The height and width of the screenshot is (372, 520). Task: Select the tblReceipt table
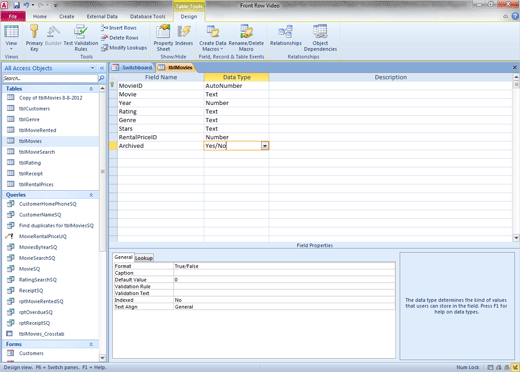click(x=31, y=174)
